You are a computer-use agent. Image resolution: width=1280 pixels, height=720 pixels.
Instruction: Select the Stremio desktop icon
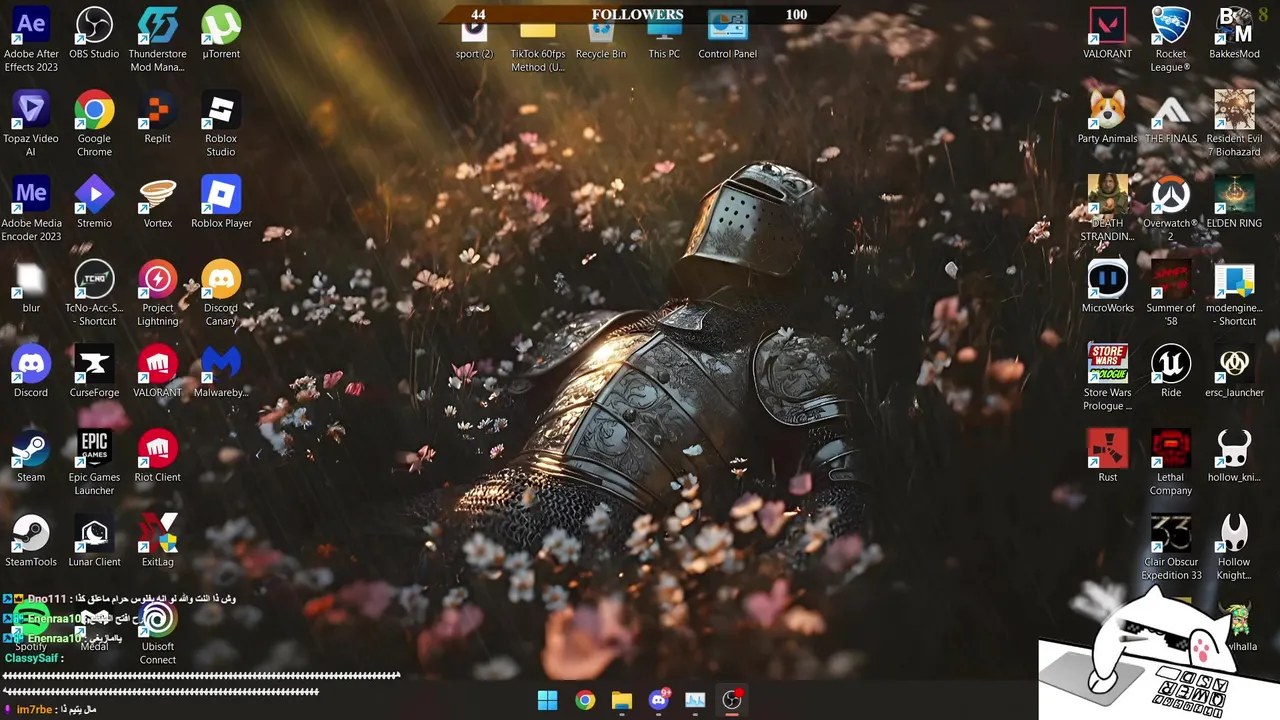point(94,203)
